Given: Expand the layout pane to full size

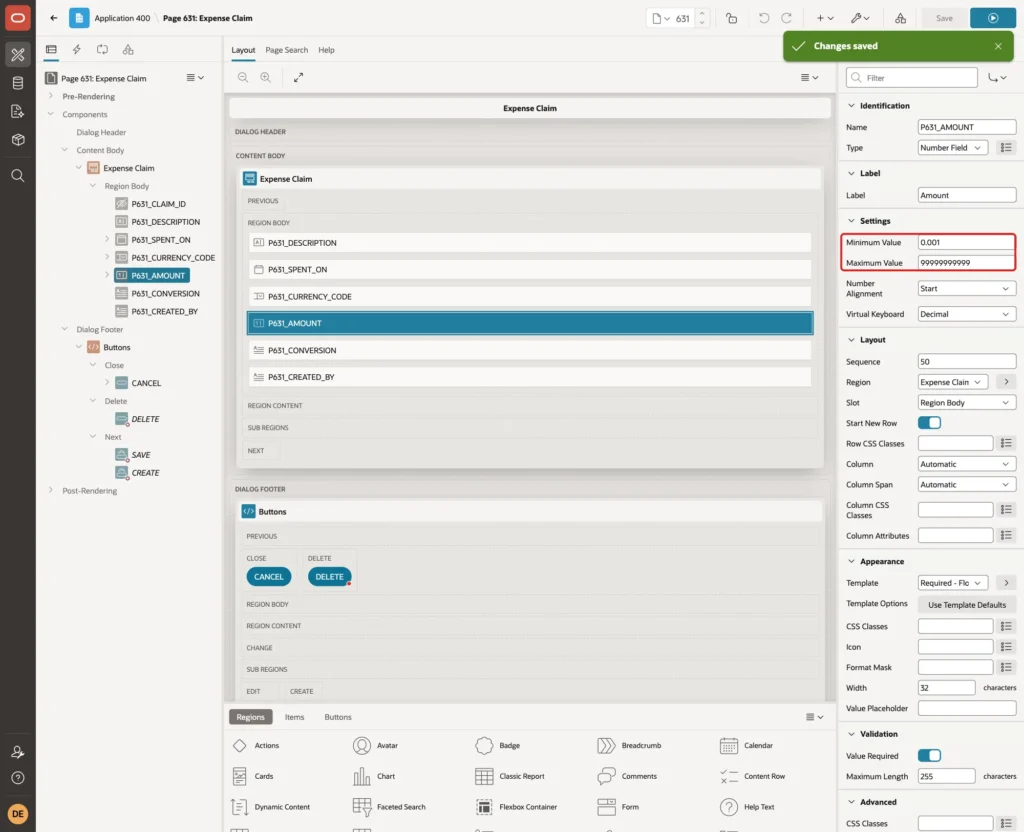Looking at the screenshot, I should click(x=298, y=77).
